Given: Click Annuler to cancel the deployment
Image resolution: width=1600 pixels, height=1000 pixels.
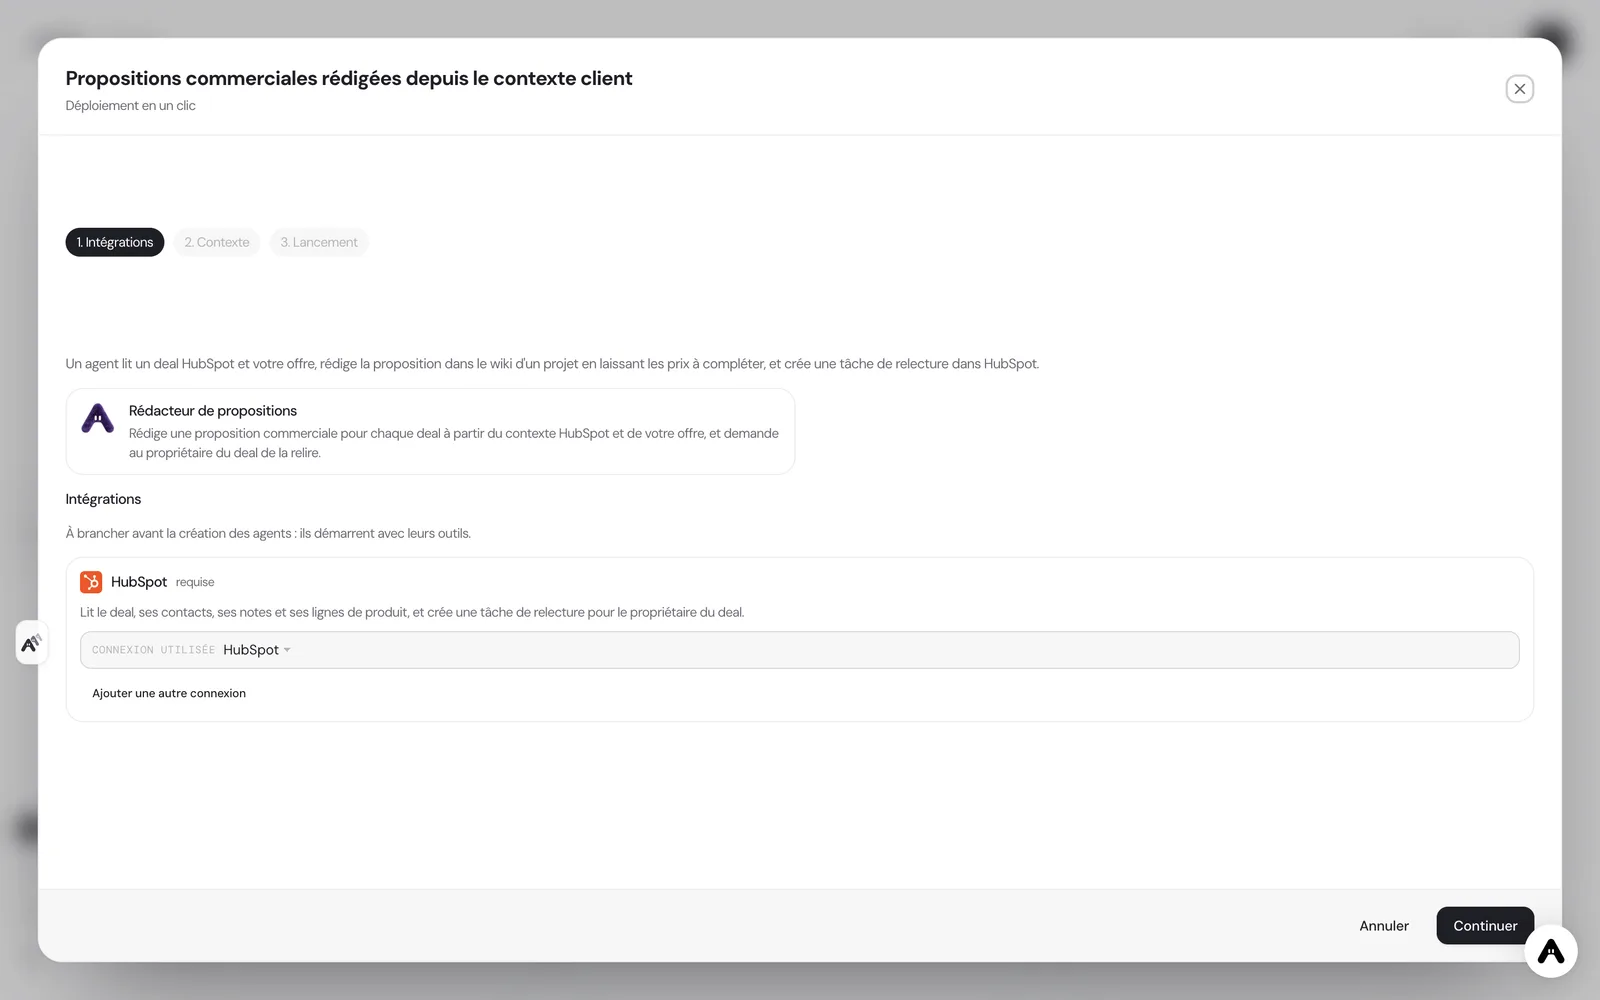Looking at the screenshot, I should pos(1384,926).
